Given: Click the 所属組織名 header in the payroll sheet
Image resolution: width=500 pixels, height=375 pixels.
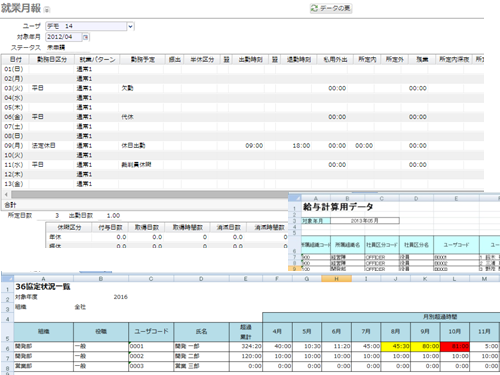Looking at the screenshot, I should (347, 245).
